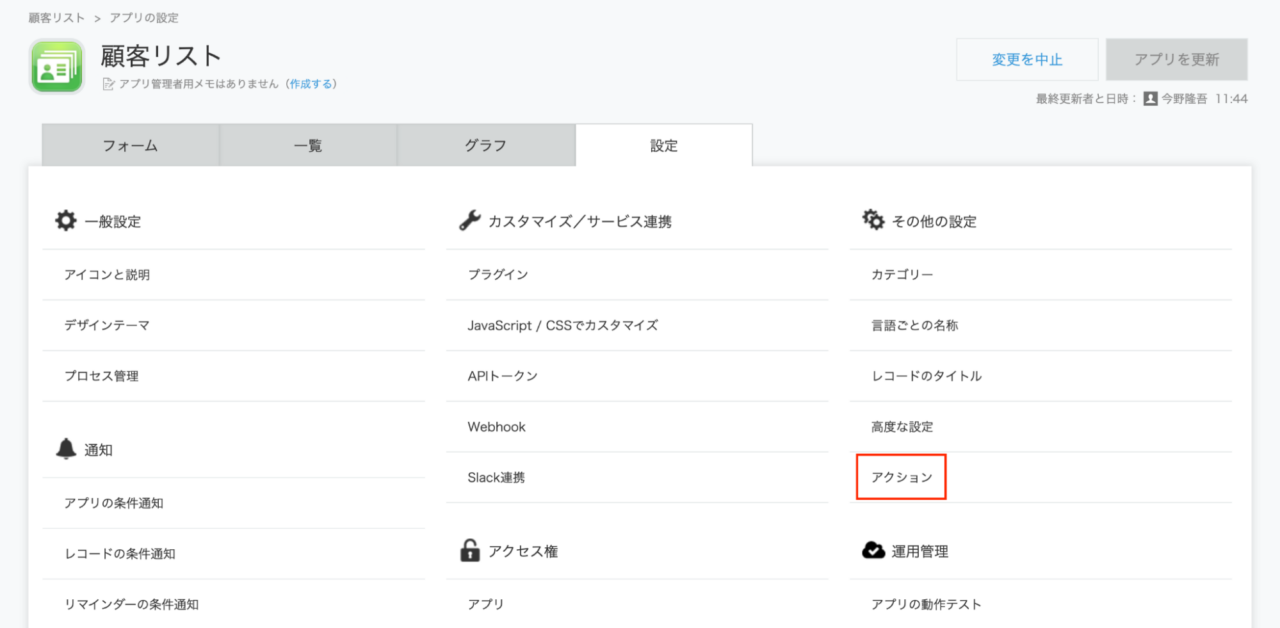Click the wrench icon beside カスタマイズ／サービス連携

(x=470, y=221)
